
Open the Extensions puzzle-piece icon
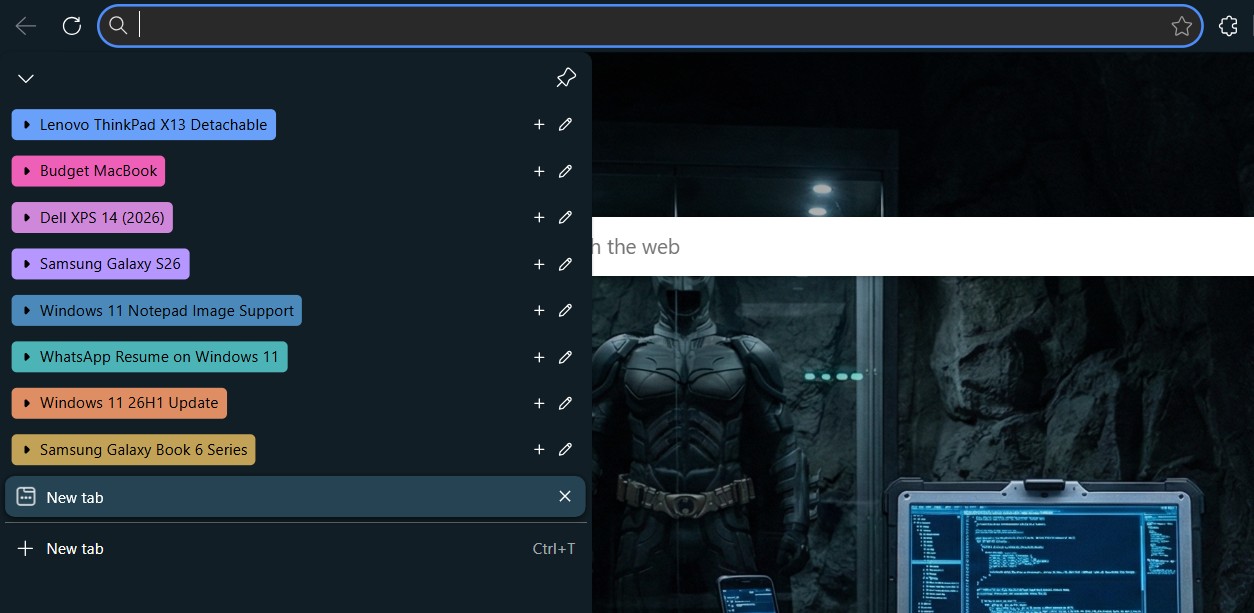click(x=1228, y=25)
